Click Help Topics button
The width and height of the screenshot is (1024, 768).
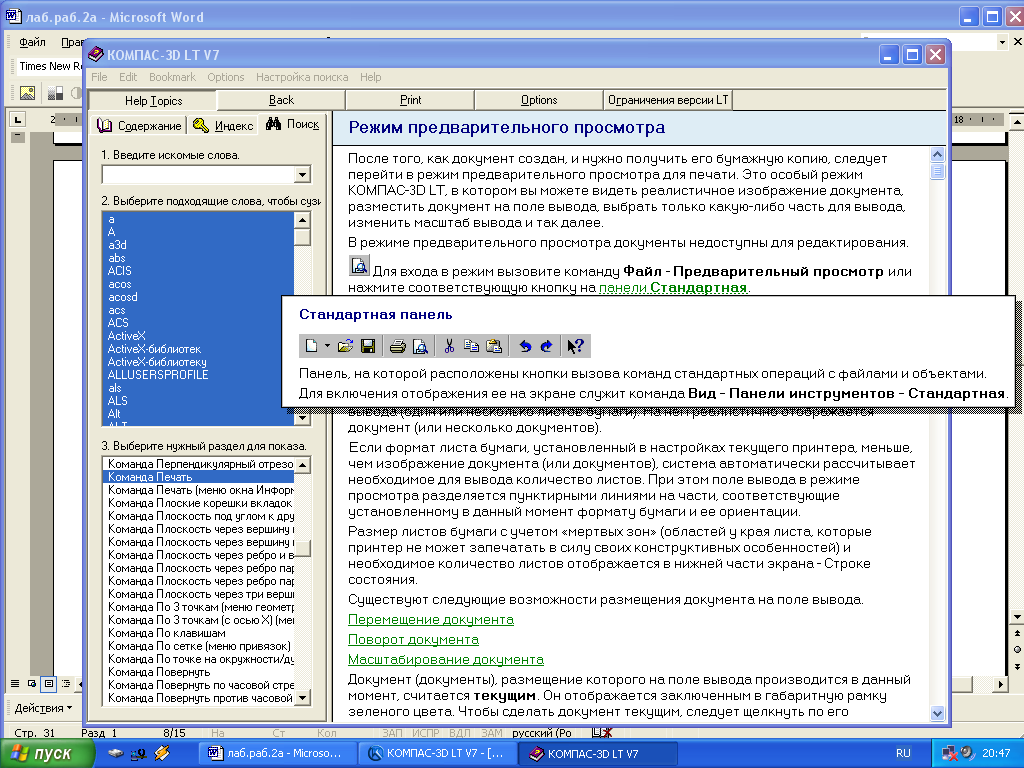pos(153,101)
